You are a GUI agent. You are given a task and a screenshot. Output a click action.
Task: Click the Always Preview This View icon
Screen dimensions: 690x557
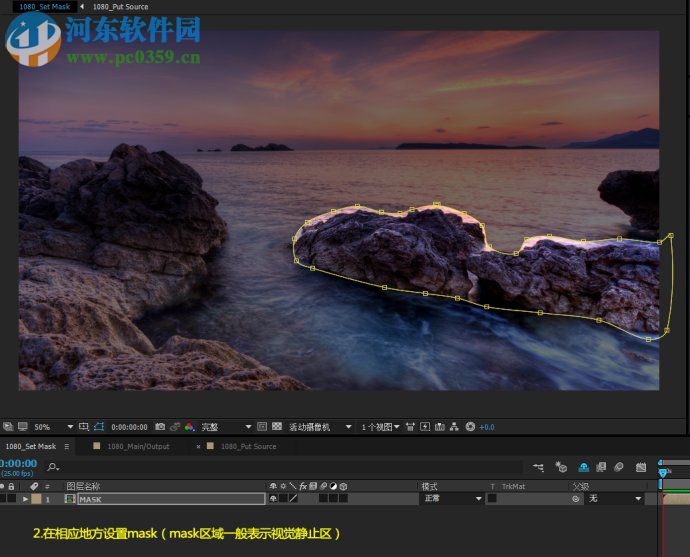pos(8,426)
